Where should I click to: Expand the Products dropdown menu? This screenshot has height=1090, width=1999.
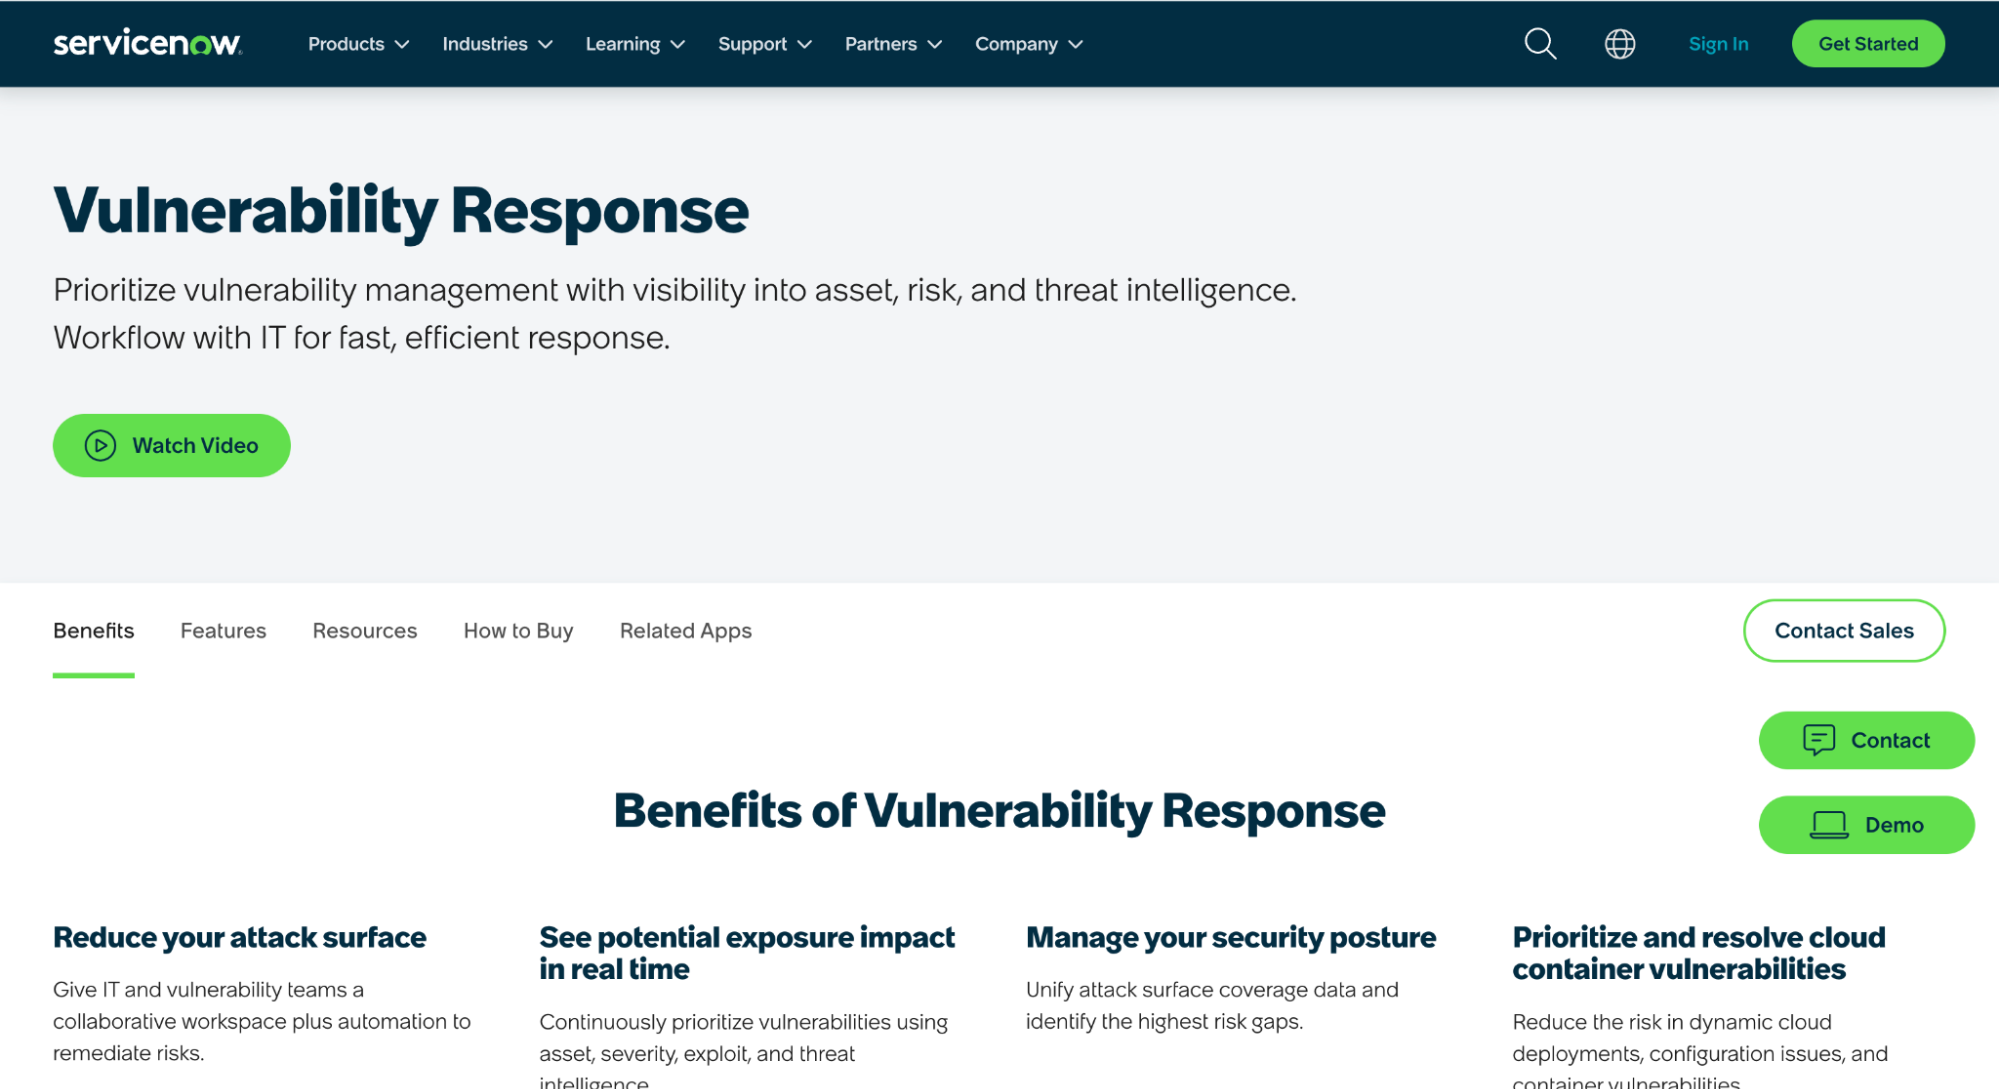(x=357, y=44)
